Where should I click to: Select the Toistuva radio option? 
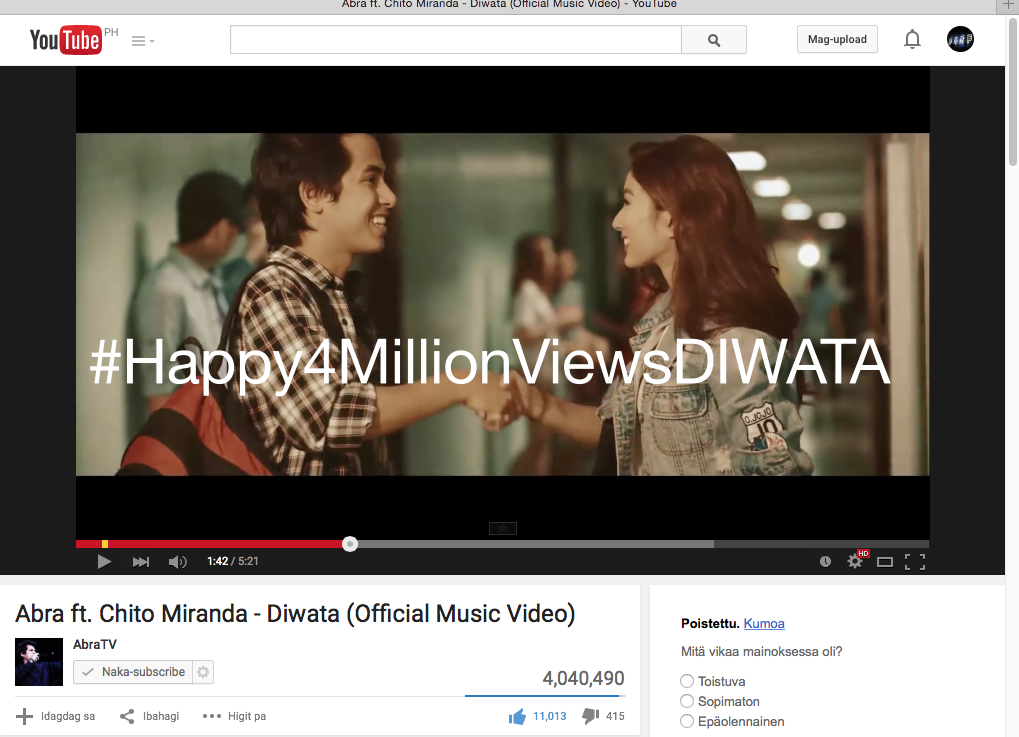[687, 681]
